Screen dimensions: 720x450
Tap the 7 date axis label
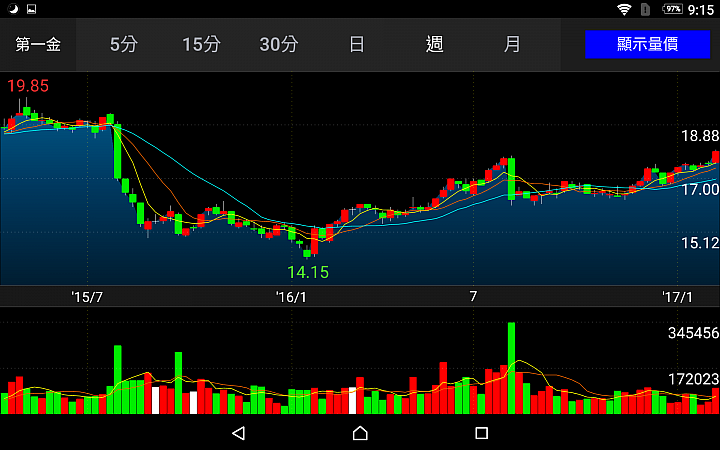point(473,296)
